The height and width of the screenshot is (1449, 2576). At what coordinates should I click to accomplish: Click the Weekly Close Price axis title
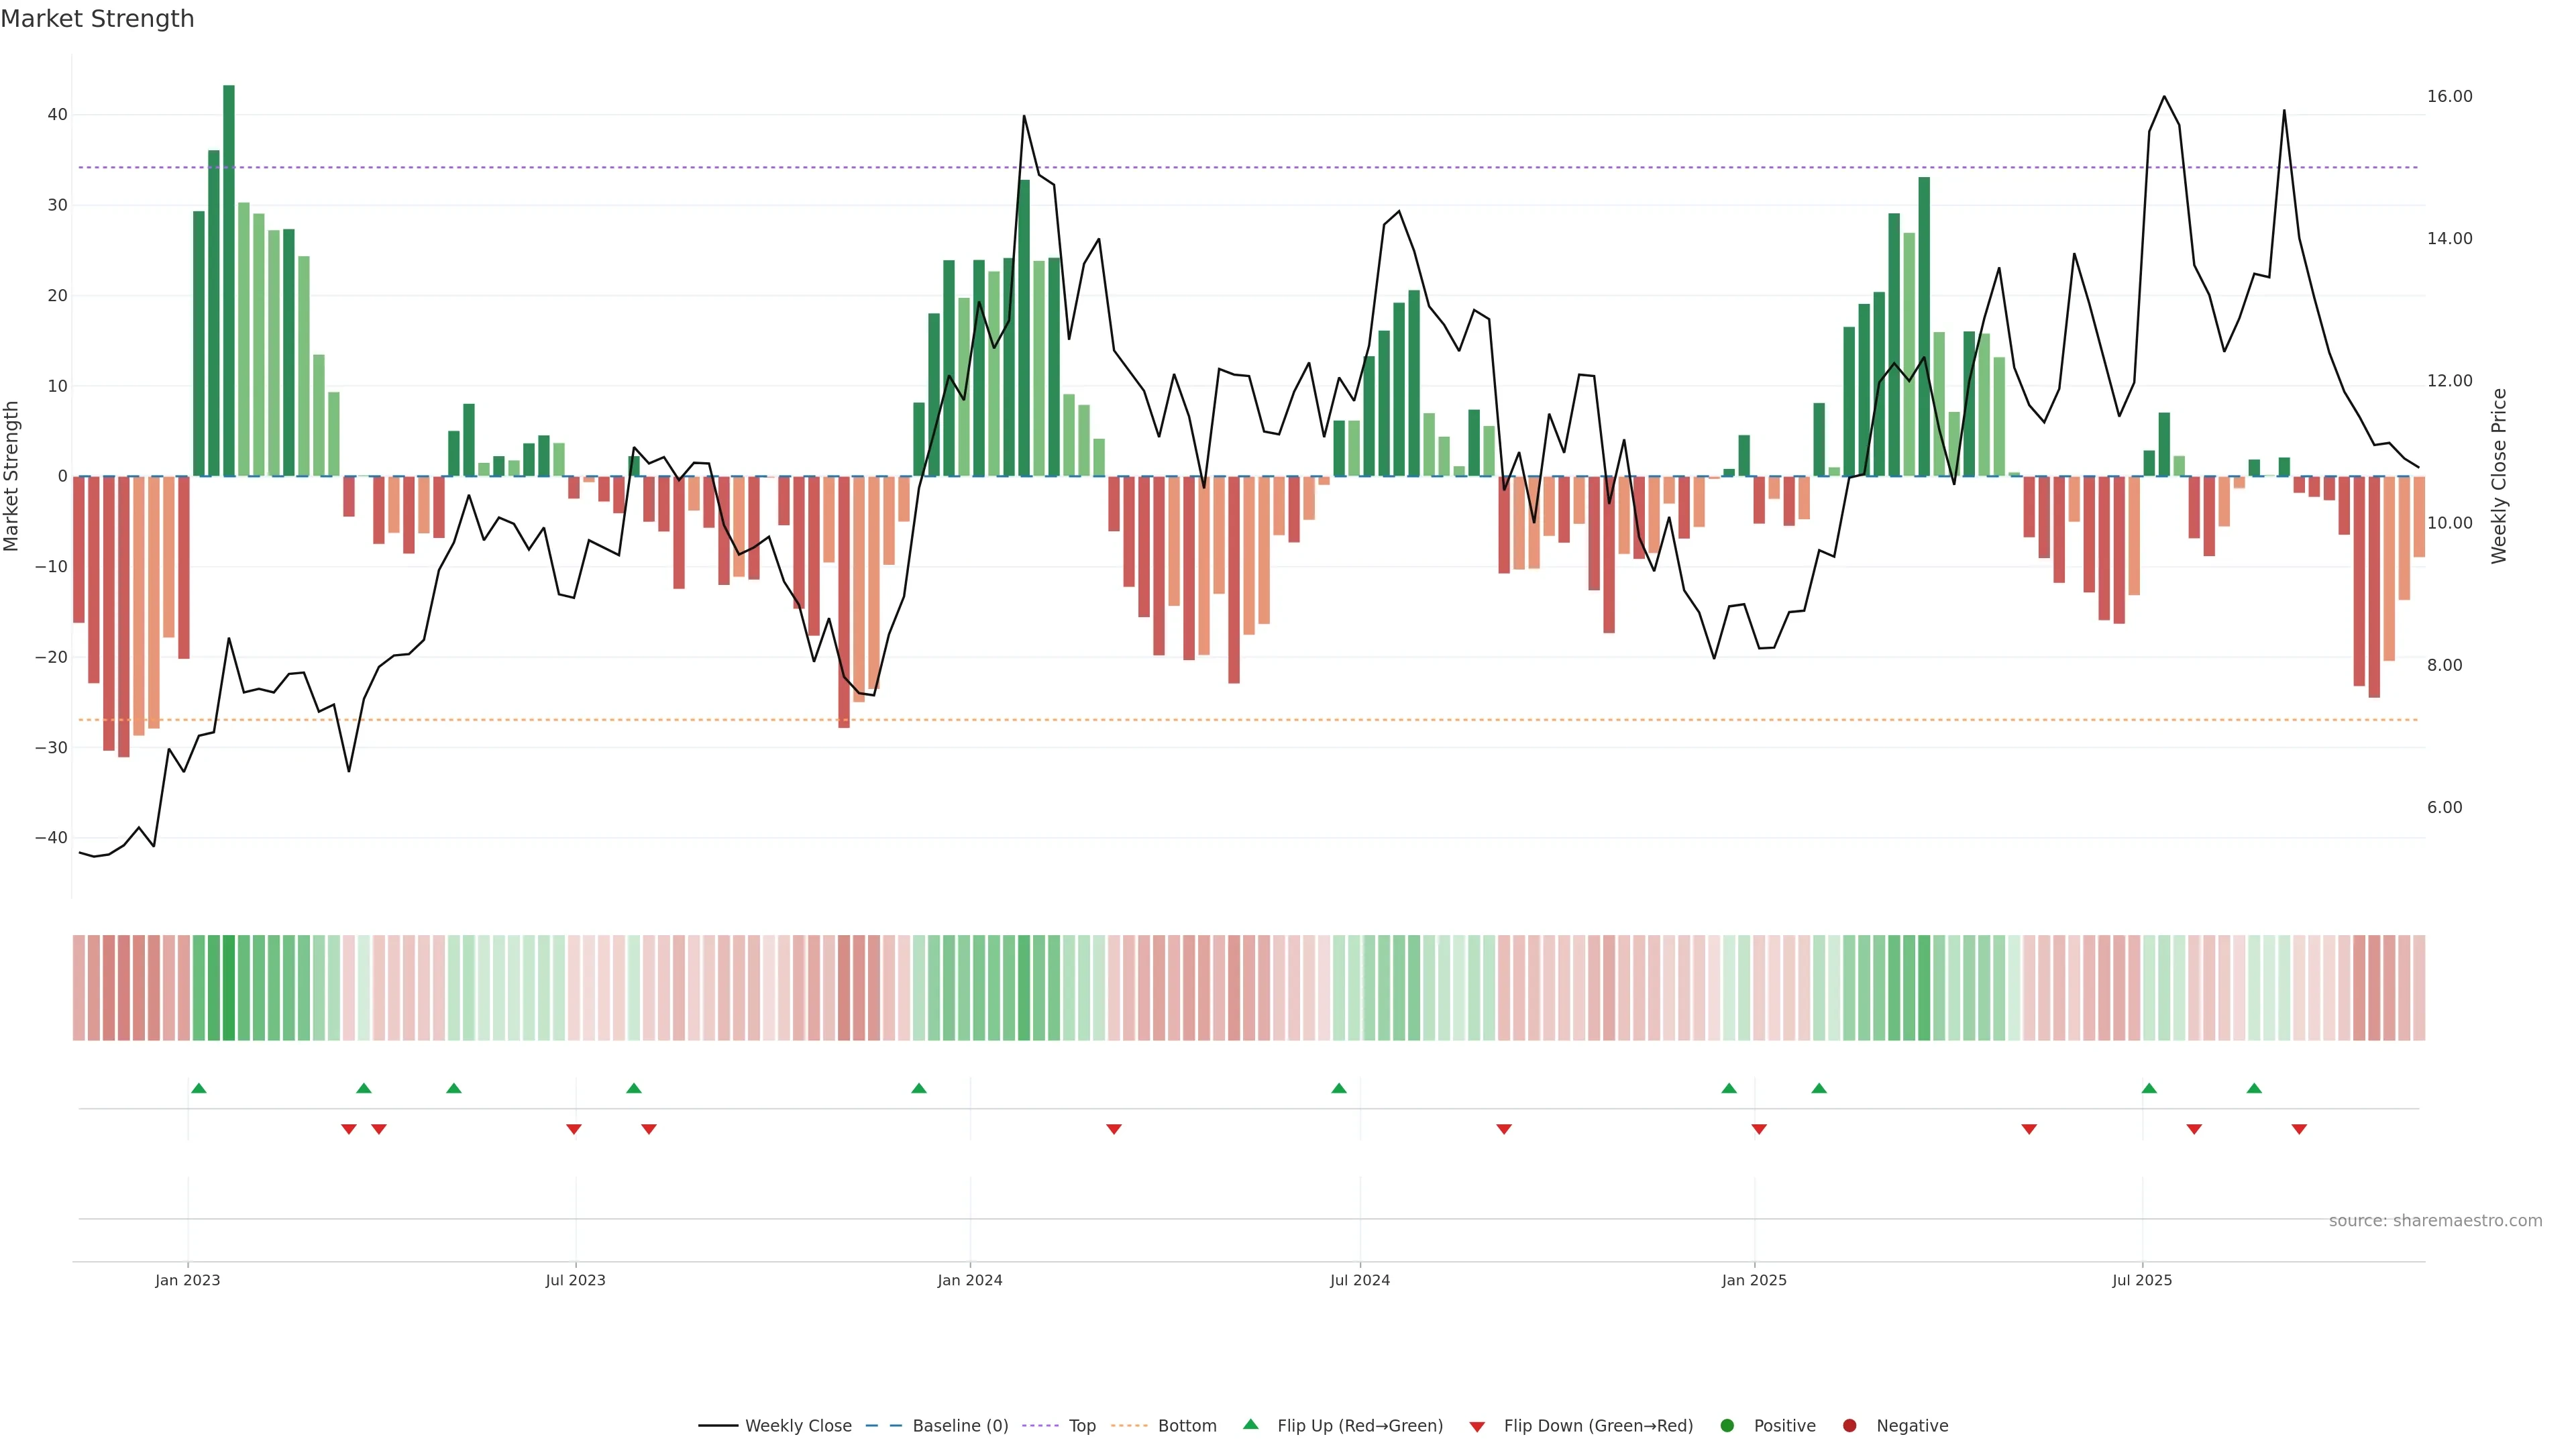[x=2499, y=476]
